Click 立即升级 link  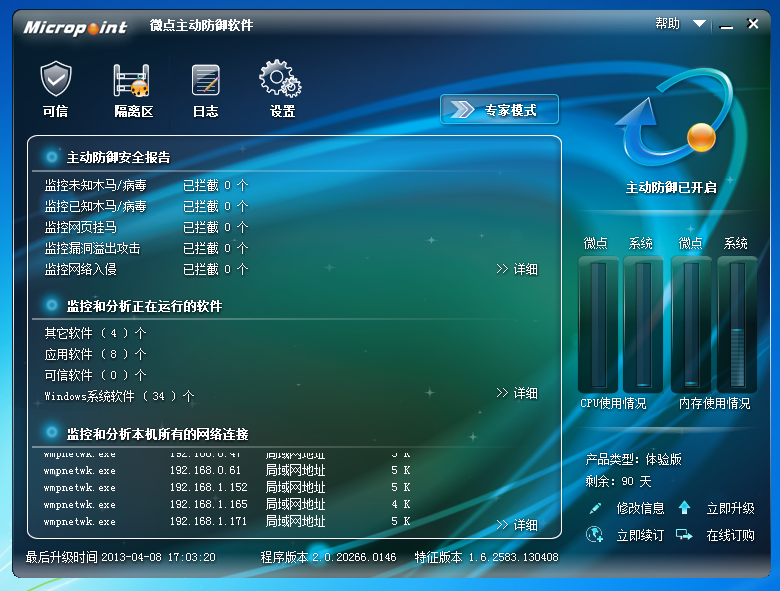click(x=730, y=508)
